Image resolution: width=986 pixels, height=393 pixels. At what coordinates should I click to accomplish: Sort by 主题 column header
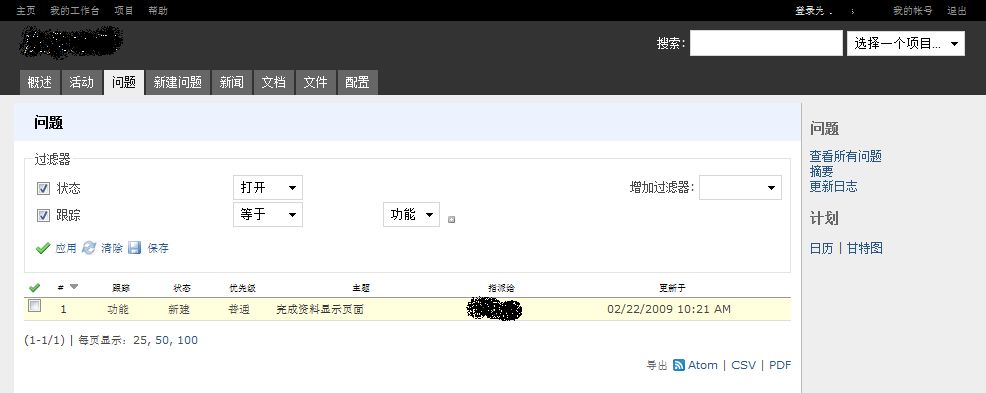pyautogui.click(x=361, y=289)
